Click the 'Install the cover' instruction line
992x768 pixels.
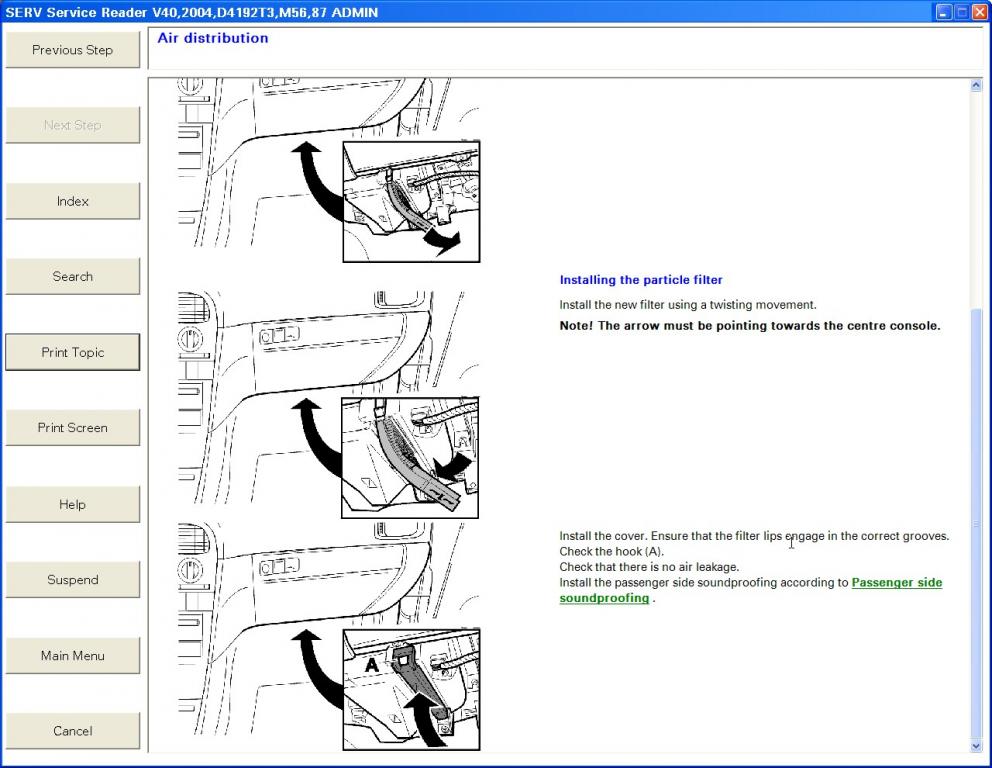tap(754, 536)
